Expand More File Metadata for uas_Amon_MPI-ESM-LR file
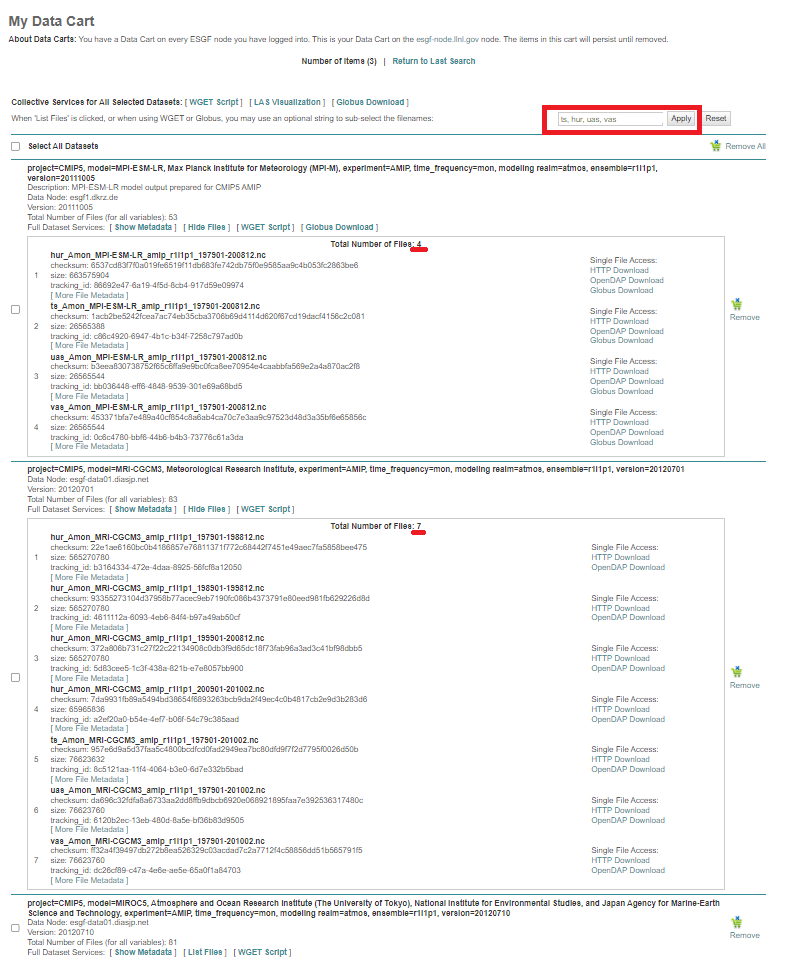Viewport: 785px width, 964px height. click(x=89, y=396)
